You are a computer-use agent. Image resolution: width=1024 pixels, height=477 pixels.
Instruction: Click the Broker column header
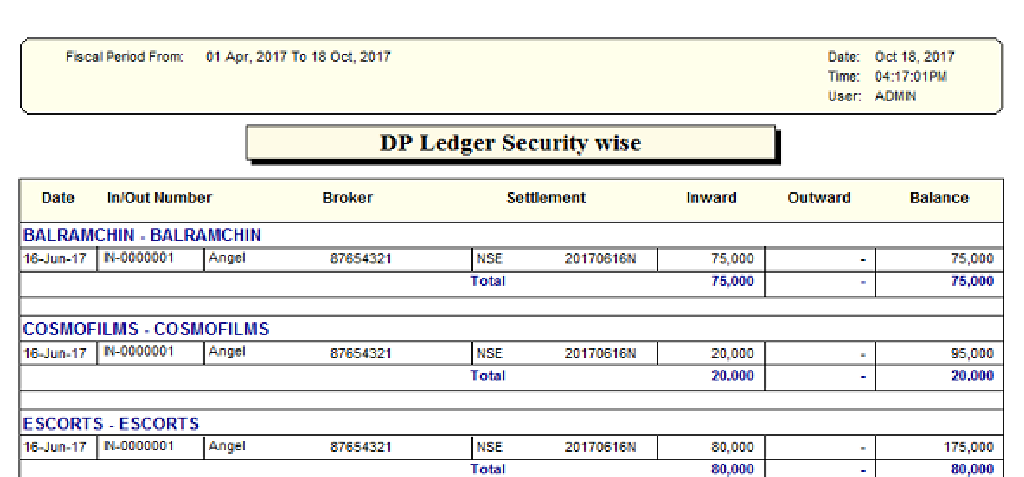pos(347,198)
